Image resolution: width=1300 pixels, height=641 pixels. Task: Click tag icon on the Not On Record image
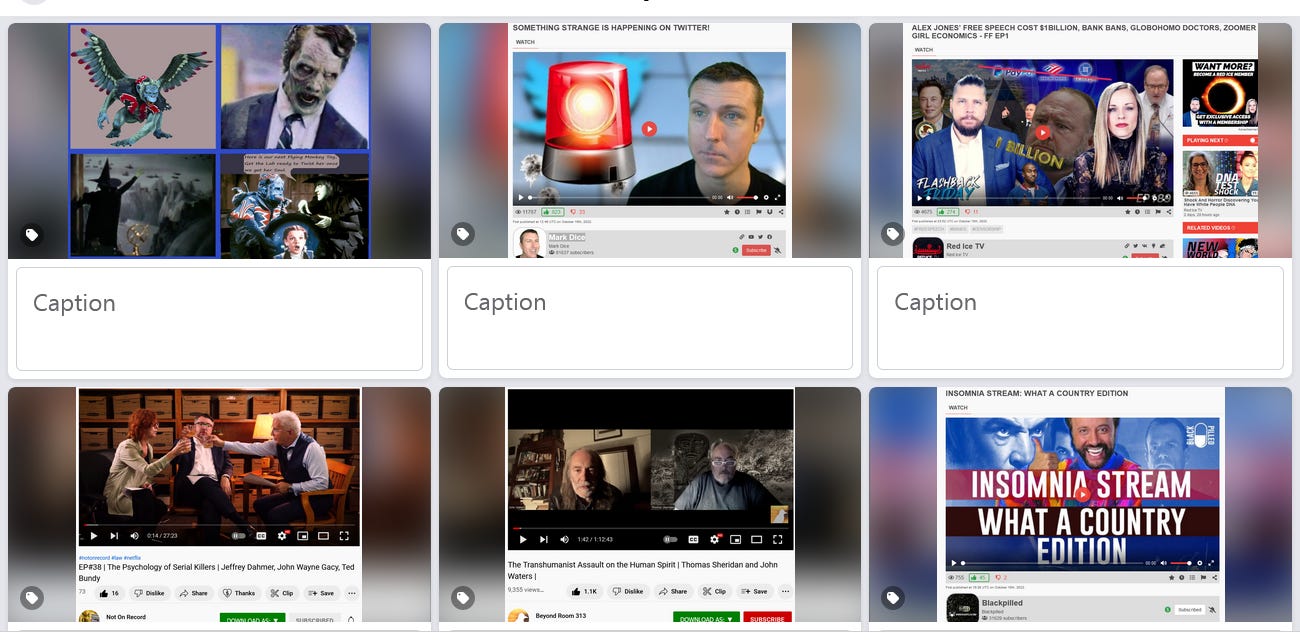(x=32, y=598)
